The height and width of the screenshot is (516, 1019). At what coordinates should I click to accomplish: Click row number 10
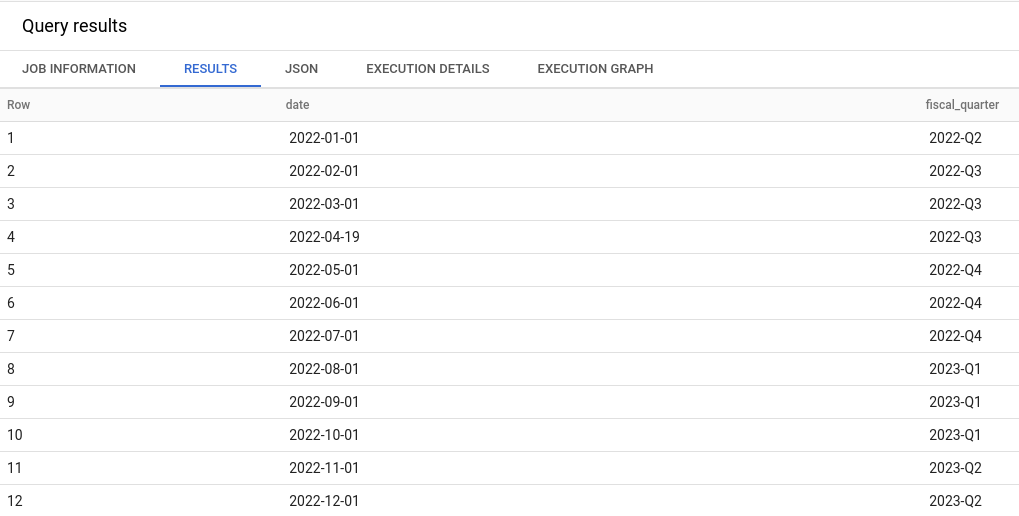pos(15,435)
